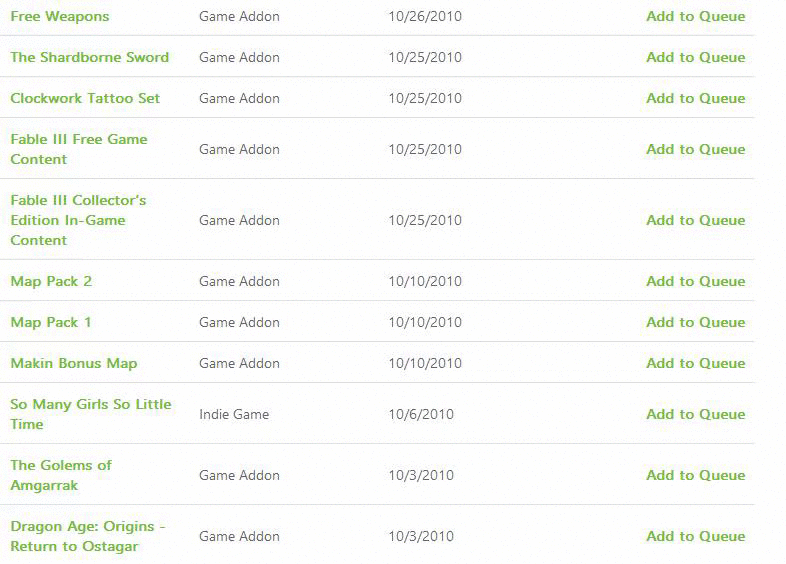Viewport: 786px width, 564px height.
Task: Open Fable III Free Game Content
Action: (x=79, y=149)
